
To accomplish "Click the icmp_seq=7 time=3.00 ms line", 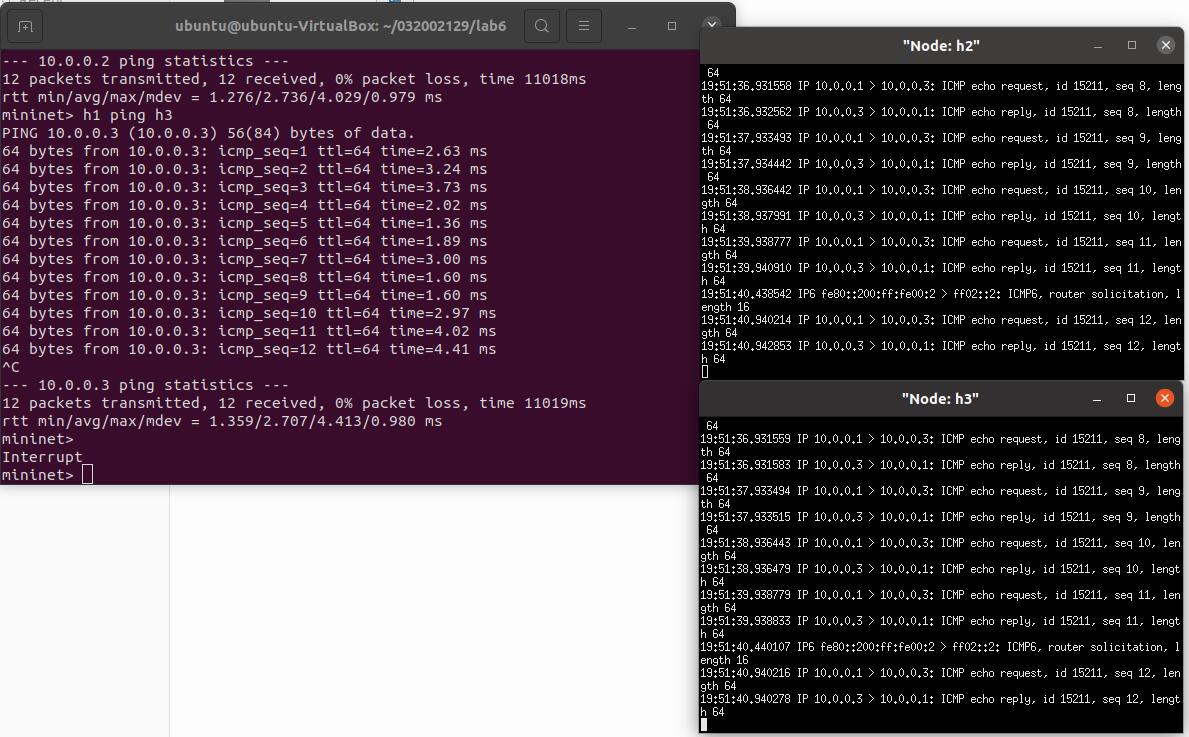I will click(x=244, y=259).
